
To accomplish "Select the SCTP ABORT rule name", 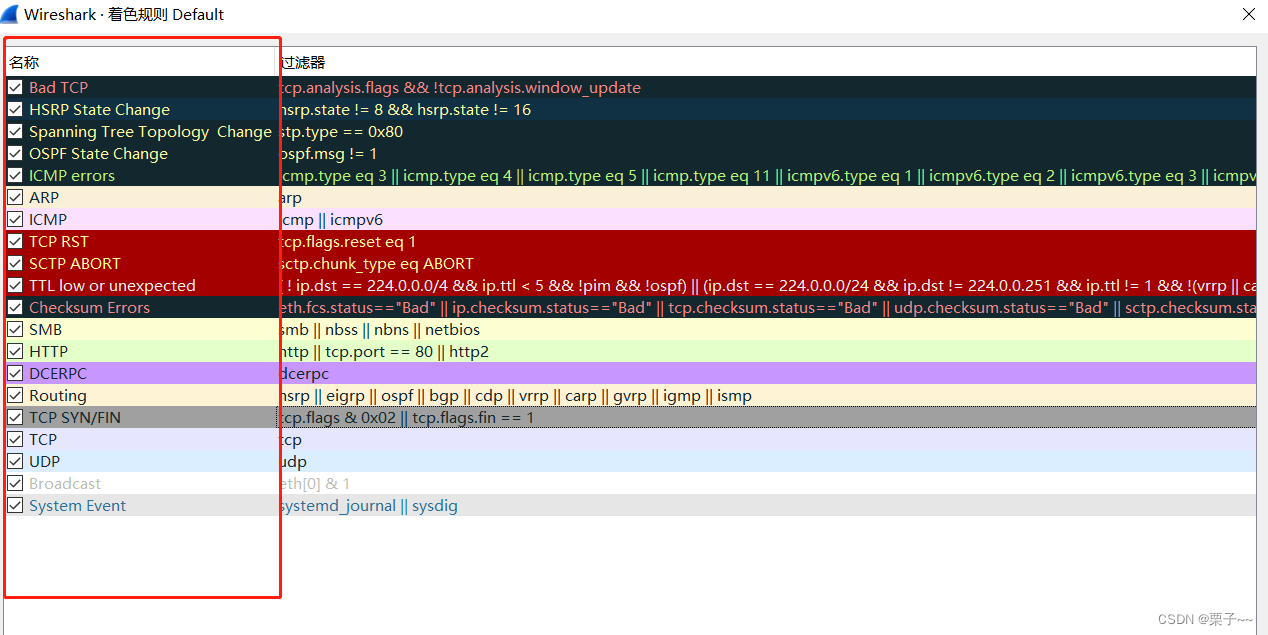I will (x=74, y=264).
